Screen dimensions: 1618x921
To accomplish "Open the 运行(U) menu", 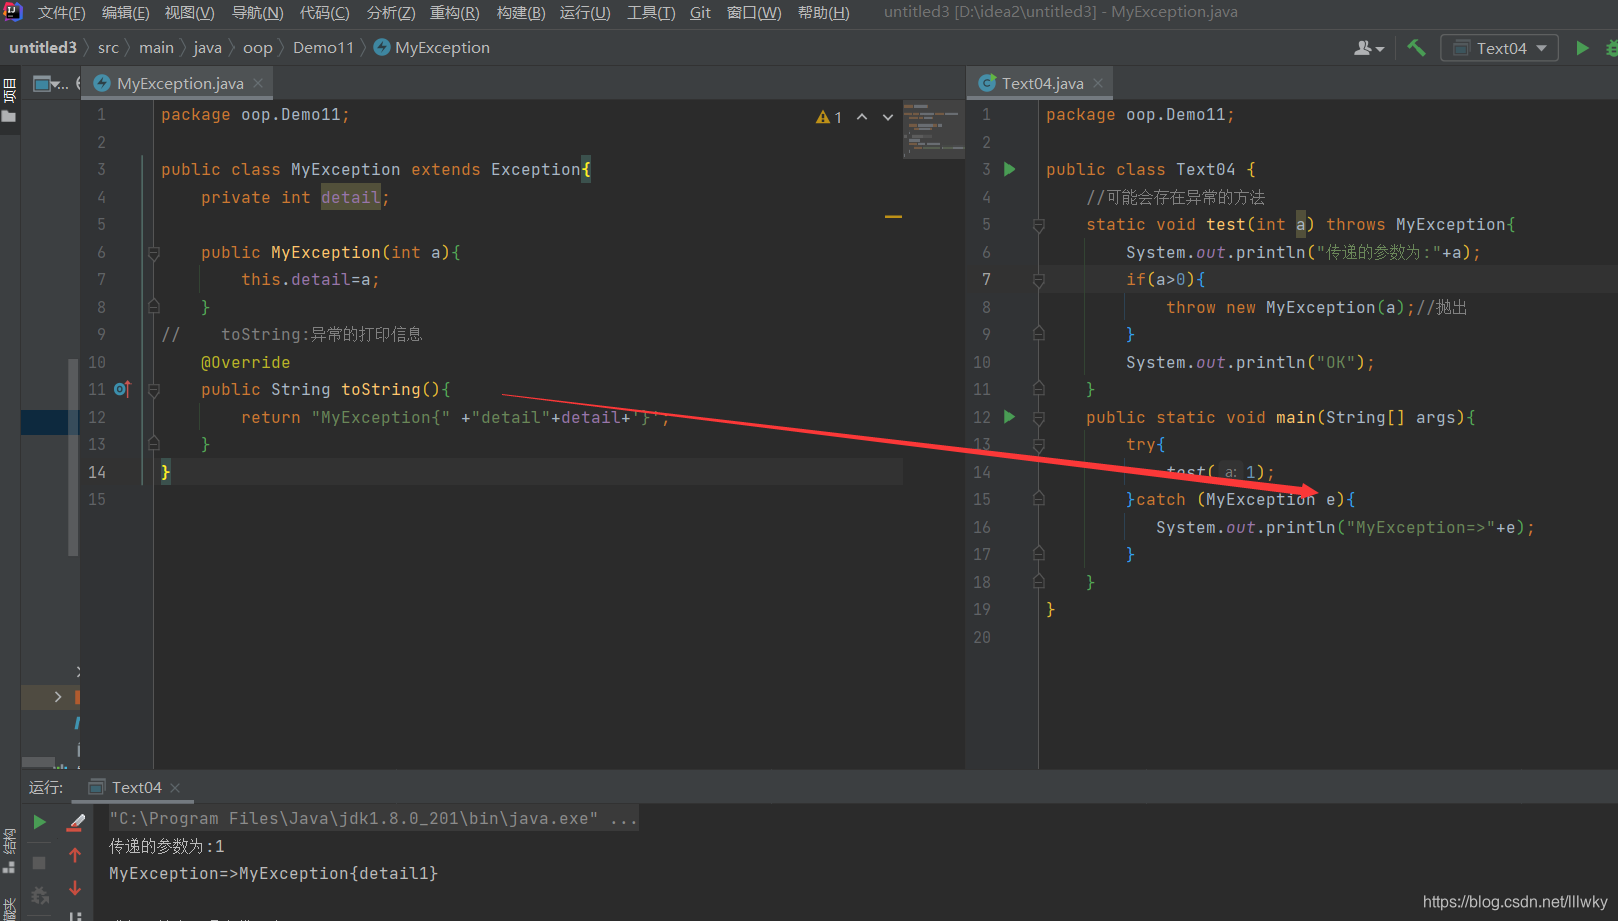I will pos(585,12).
